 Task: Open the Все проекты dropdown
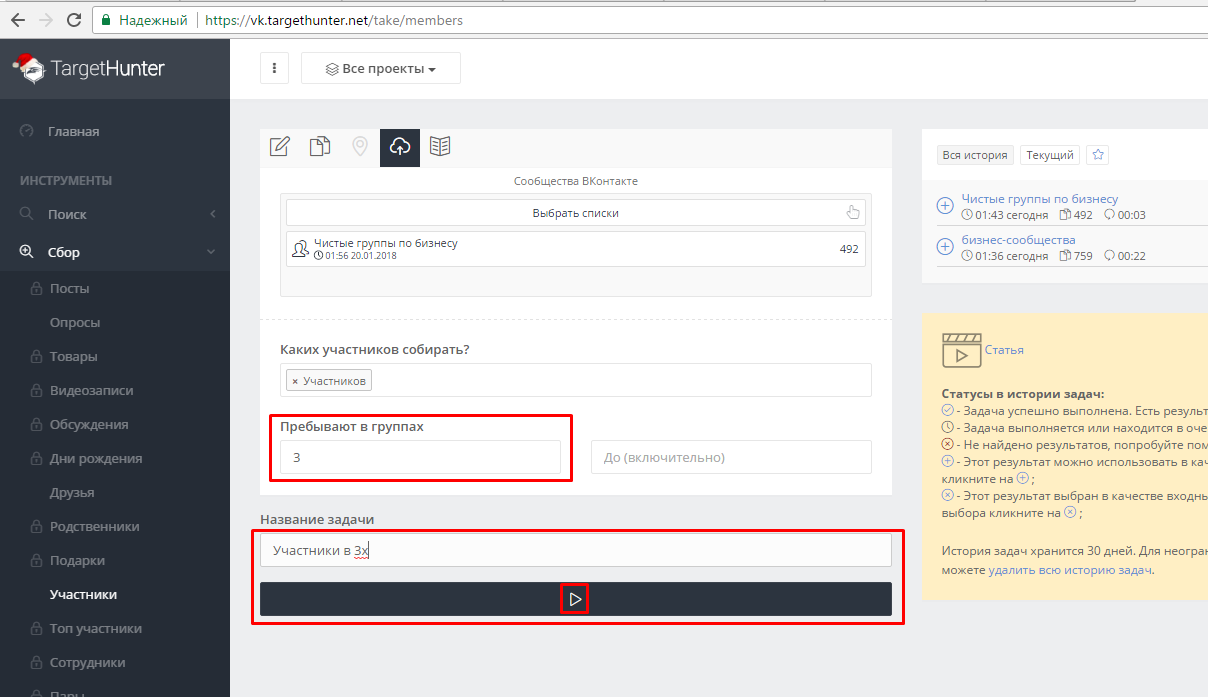(381, 69)
